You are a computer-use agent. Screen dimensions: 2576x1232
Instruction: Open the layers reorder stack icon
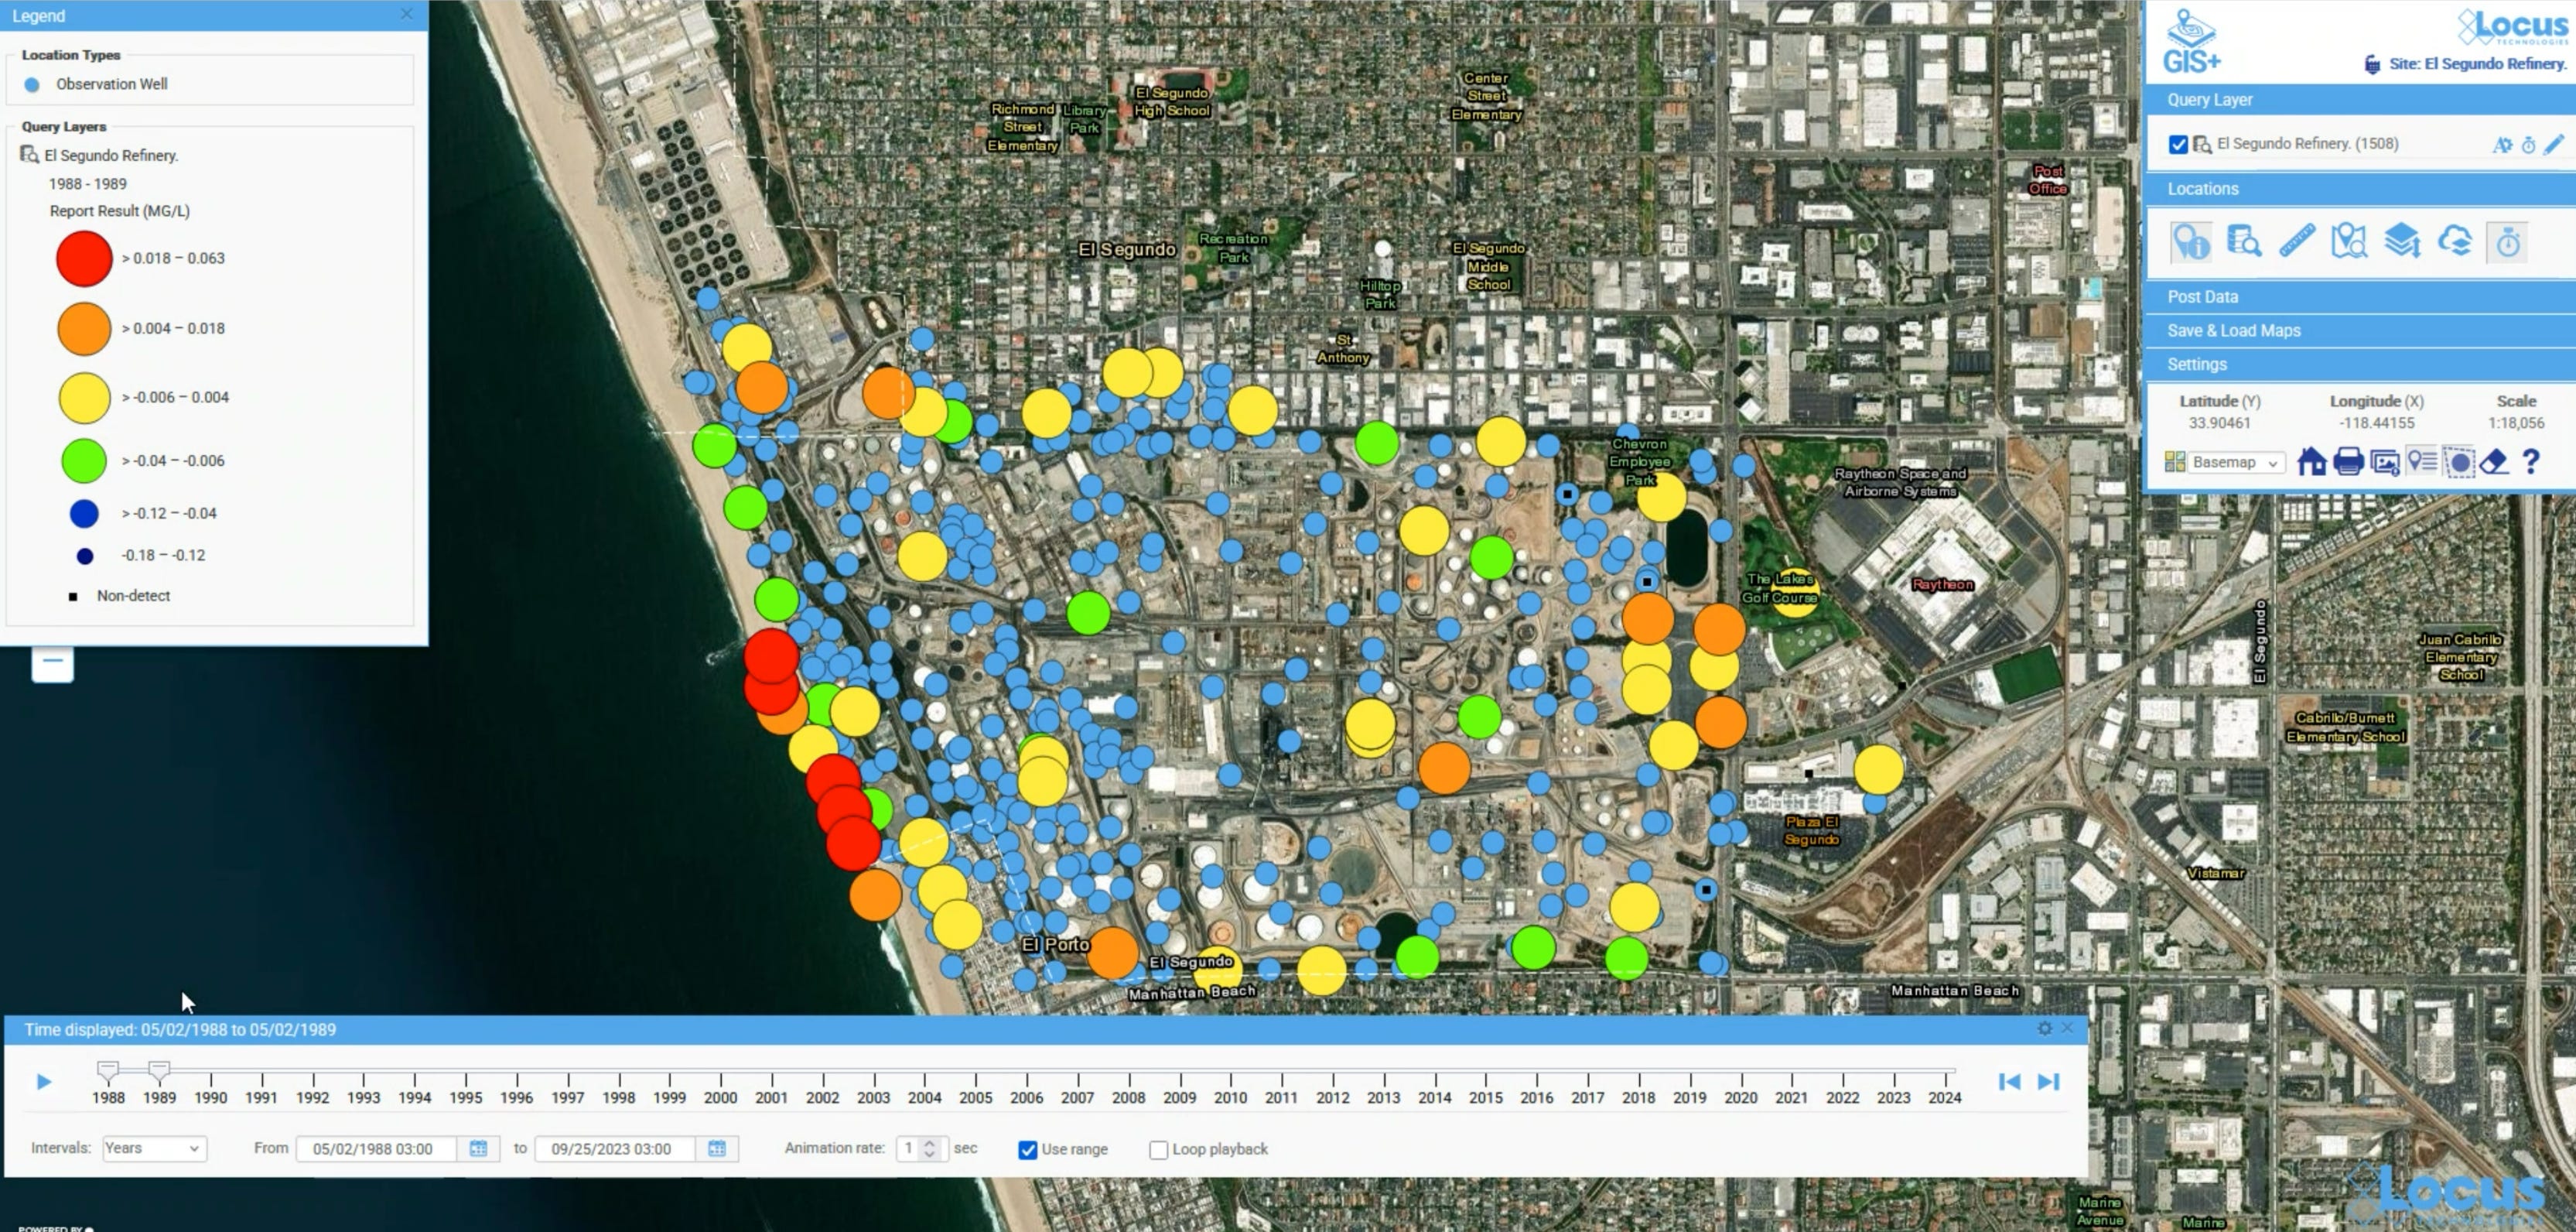[x=2402, y=242]
